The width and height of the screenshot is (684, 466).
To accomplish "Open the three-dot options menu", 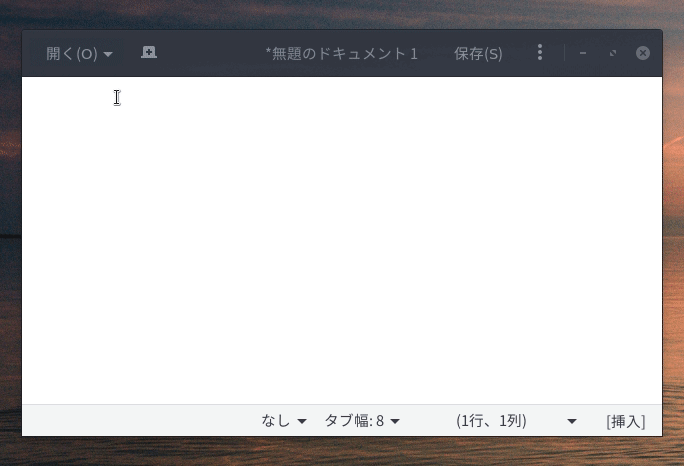I will point(540,53).
